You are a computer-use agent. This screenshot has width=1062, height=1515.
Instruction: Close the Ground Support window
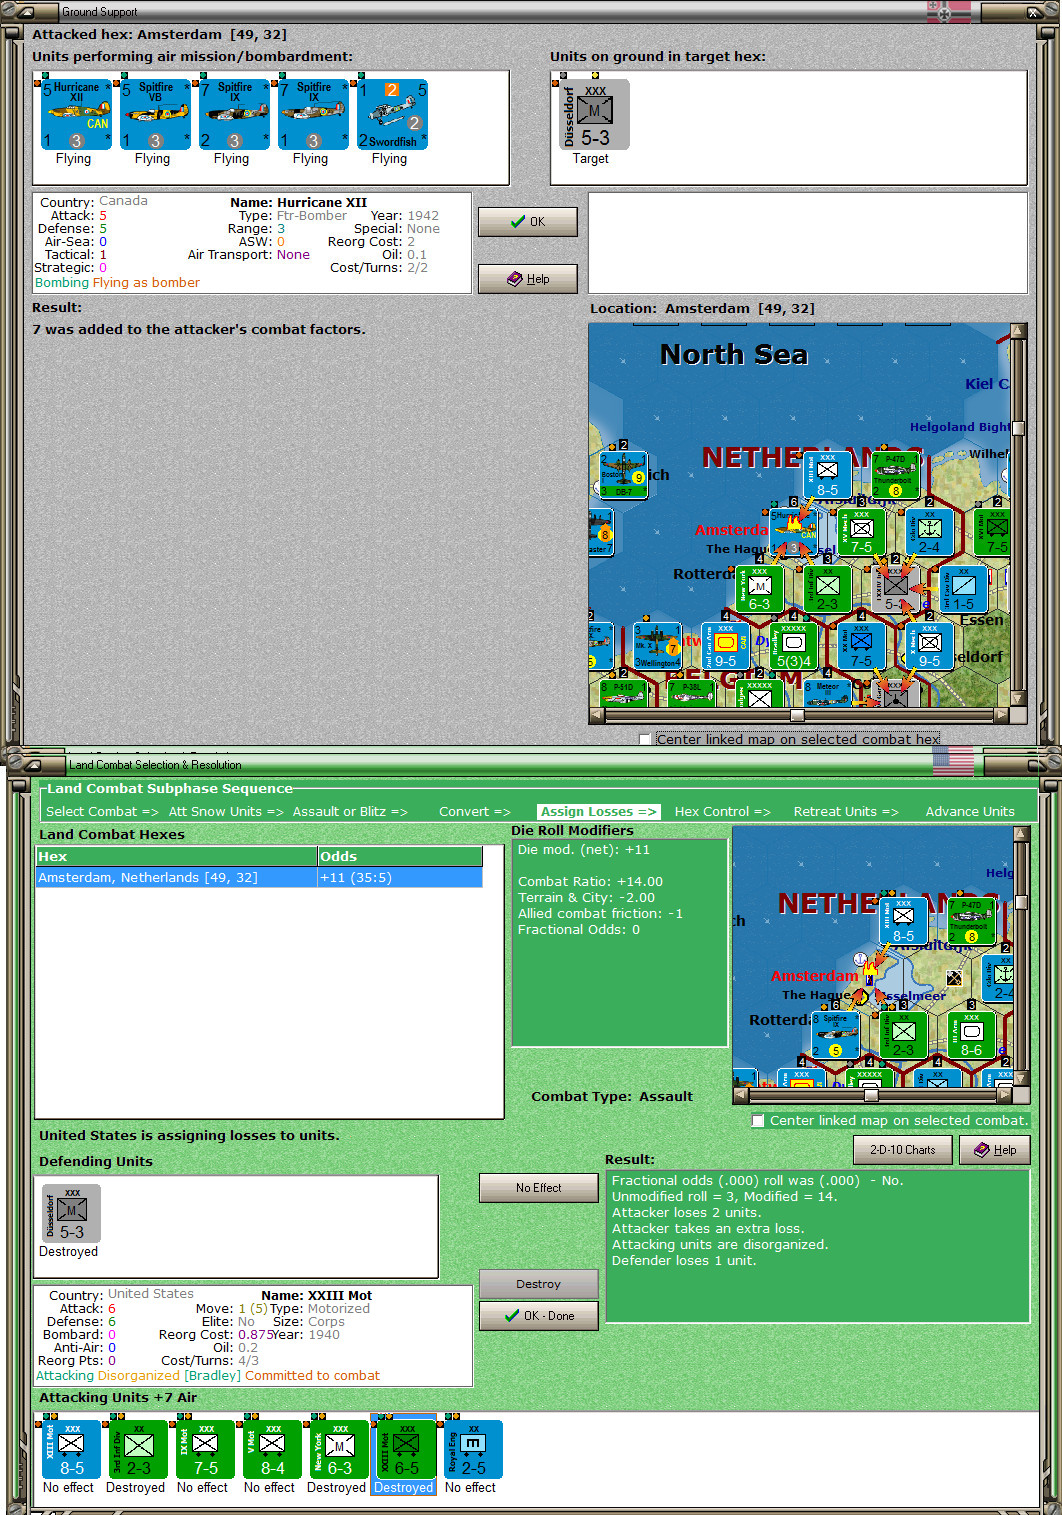click(1035, 12)
